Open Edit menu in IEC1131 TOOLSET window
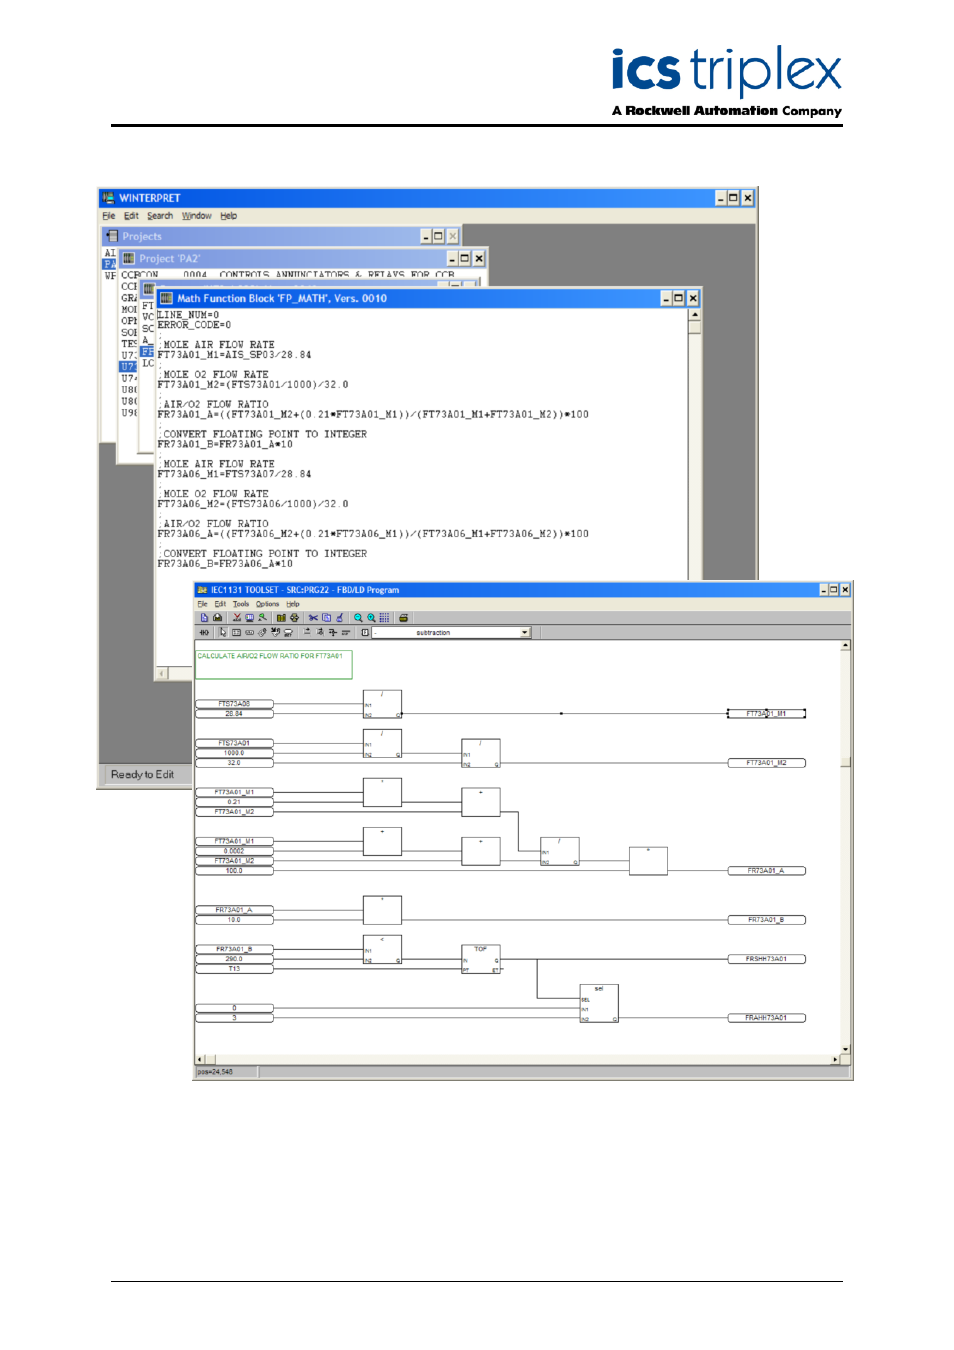This screenshot has width=954, height=1350. click(220, 604)
